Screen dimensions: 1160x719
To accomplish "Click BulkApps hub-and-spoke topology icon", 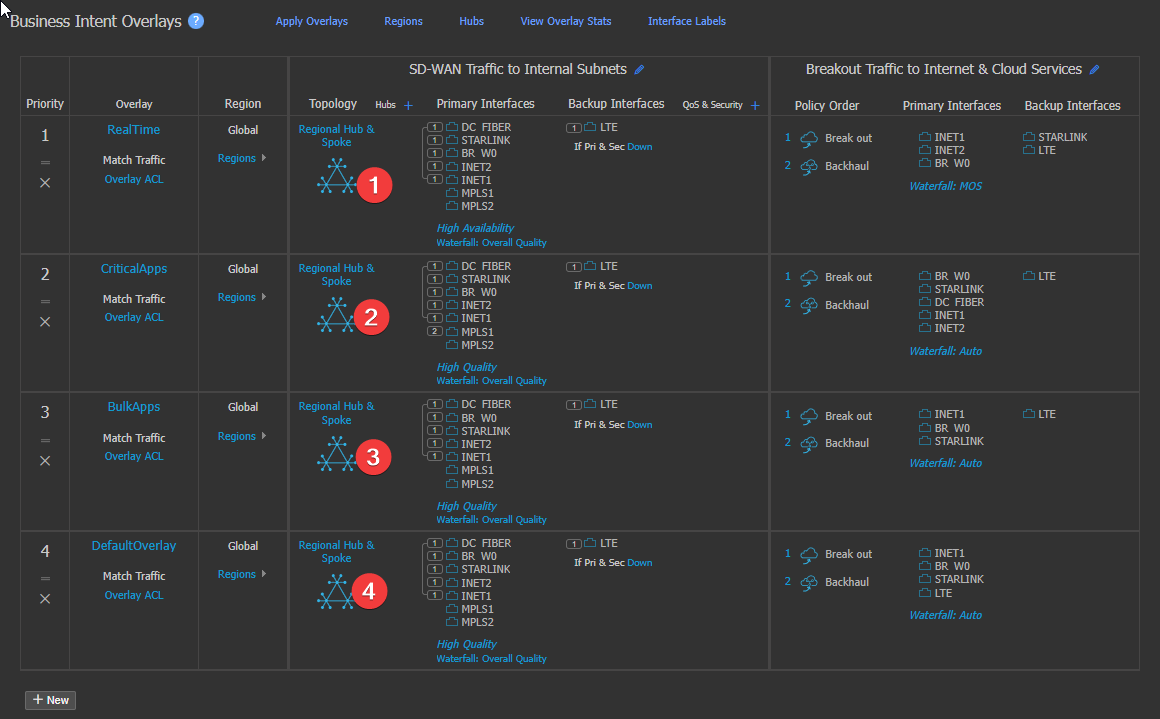I will [337, 453].
